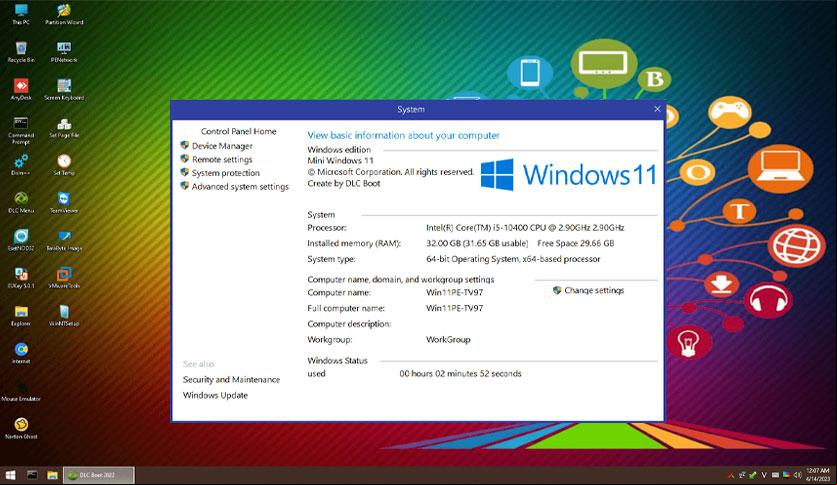Open Command Prompt desktop shortcut
Image resolution: width=837 pixels, height=485 pixels.
[21, 130]
